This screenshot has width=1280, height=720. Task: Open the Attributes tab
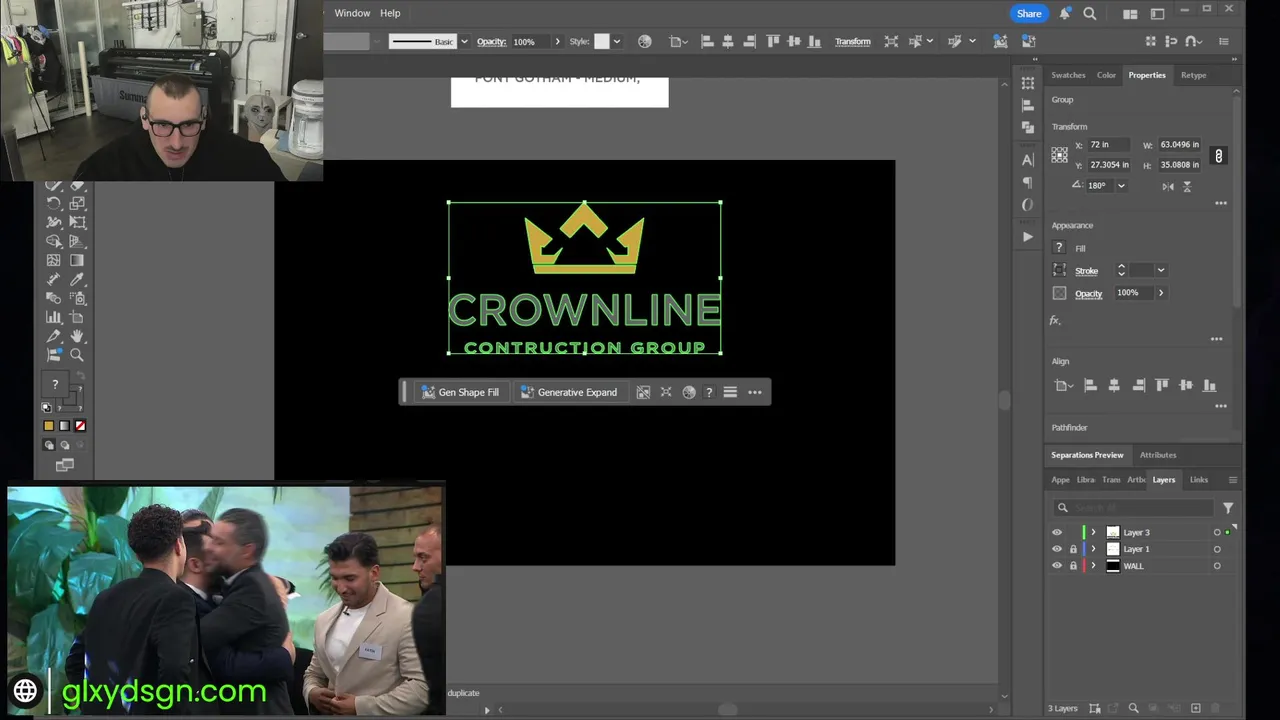pyautogui.click(x=1158, y=455)
